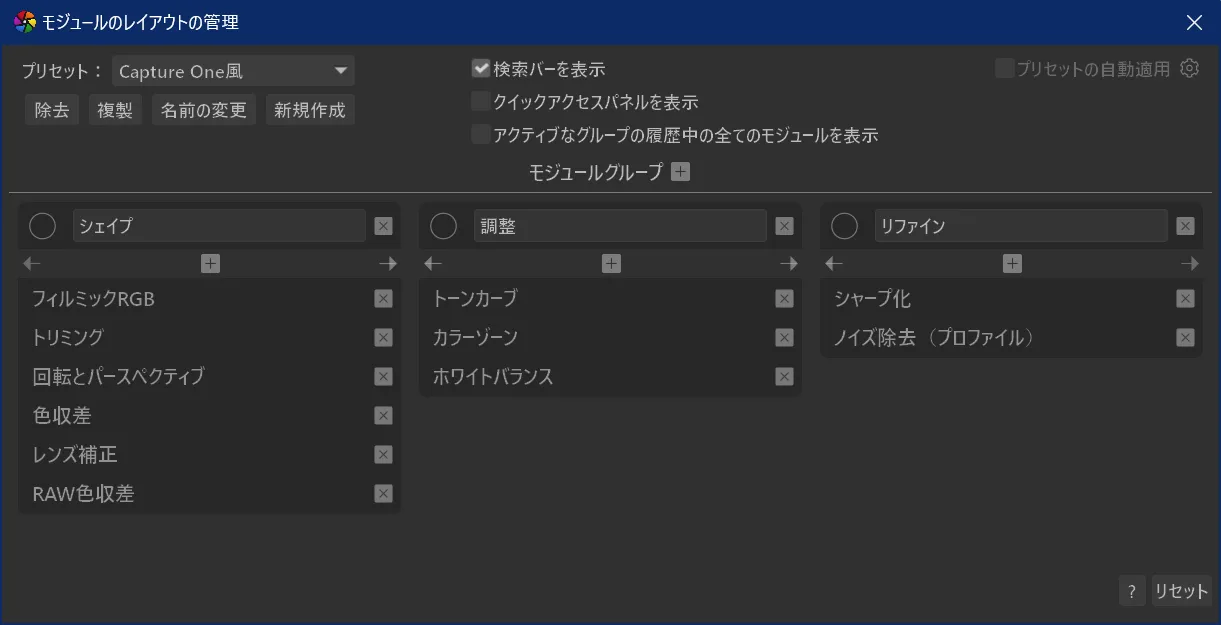Move 調整 group to the right
The image size is (1221, 625).
(x=789, y=264)
